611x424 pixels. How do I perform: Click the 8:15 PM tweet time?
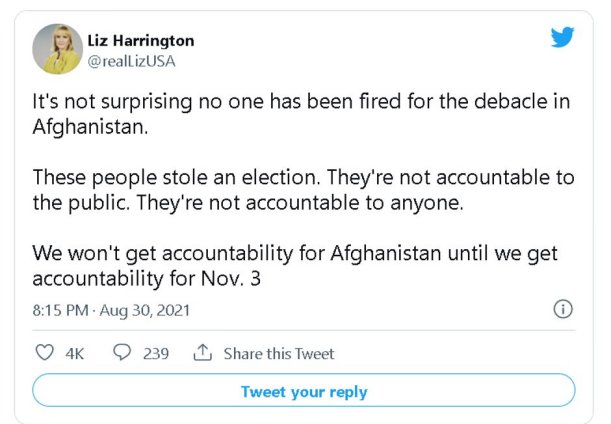[61, 311]
